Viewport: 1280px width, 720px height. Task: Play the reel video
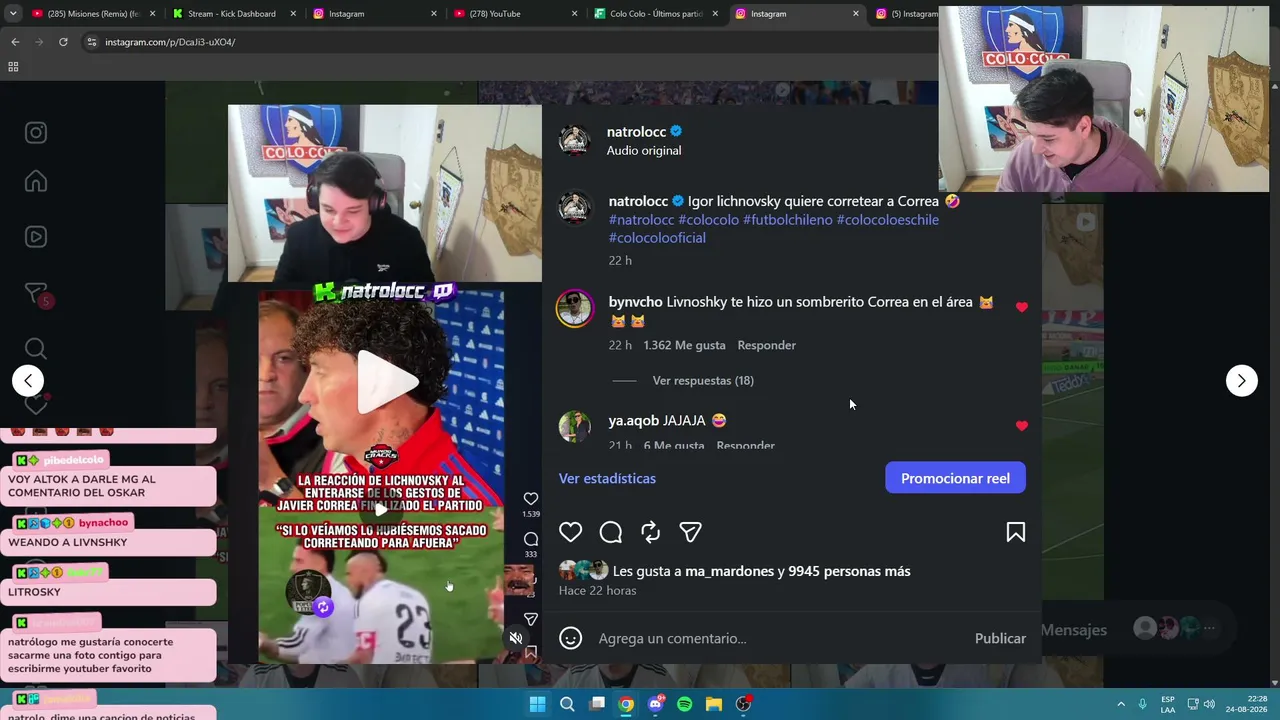pos(385,381)
